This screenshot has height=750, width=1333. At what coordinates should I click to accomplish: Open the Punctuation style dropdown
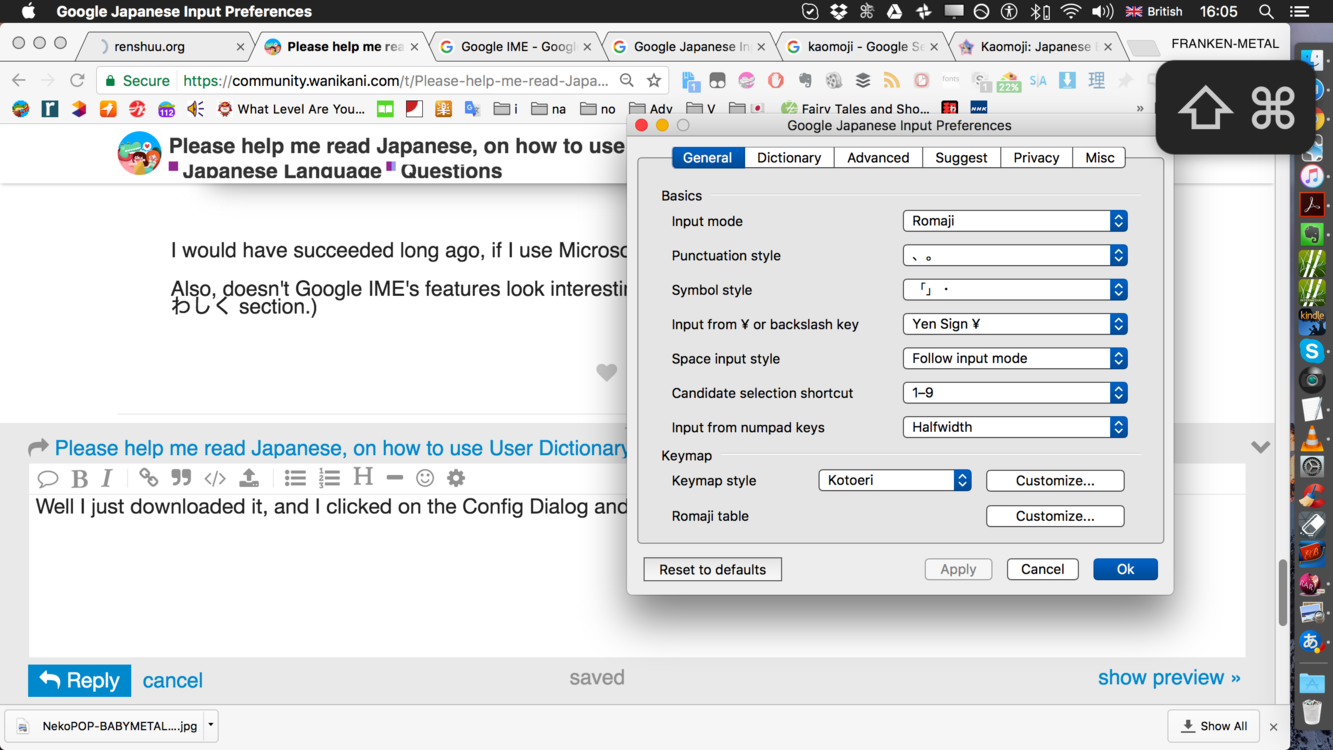[1015, 255]
